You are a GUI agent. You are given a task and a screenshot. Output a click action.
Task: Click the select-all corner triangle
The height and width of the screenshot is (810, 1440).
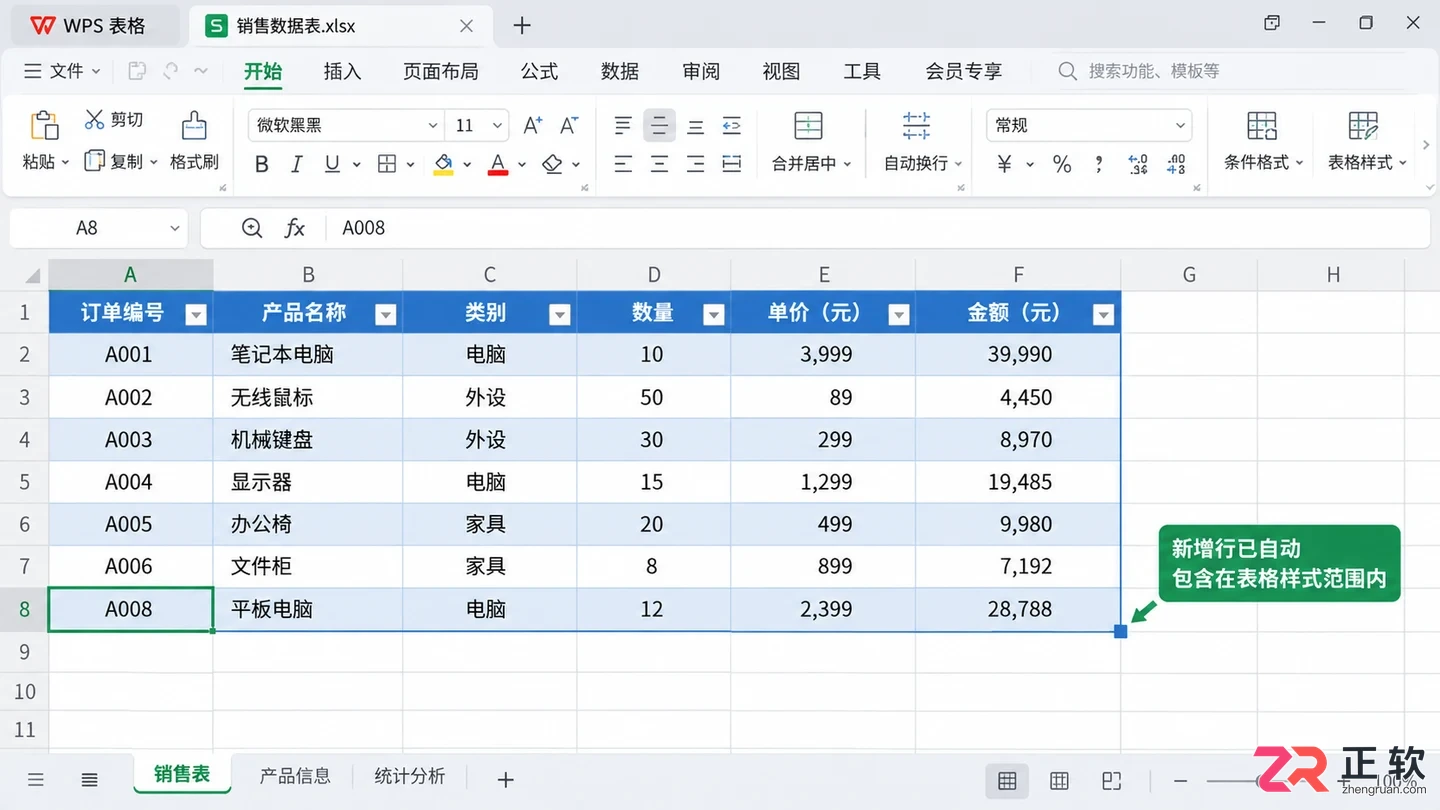pyautogui.click(x=32, y=276)
